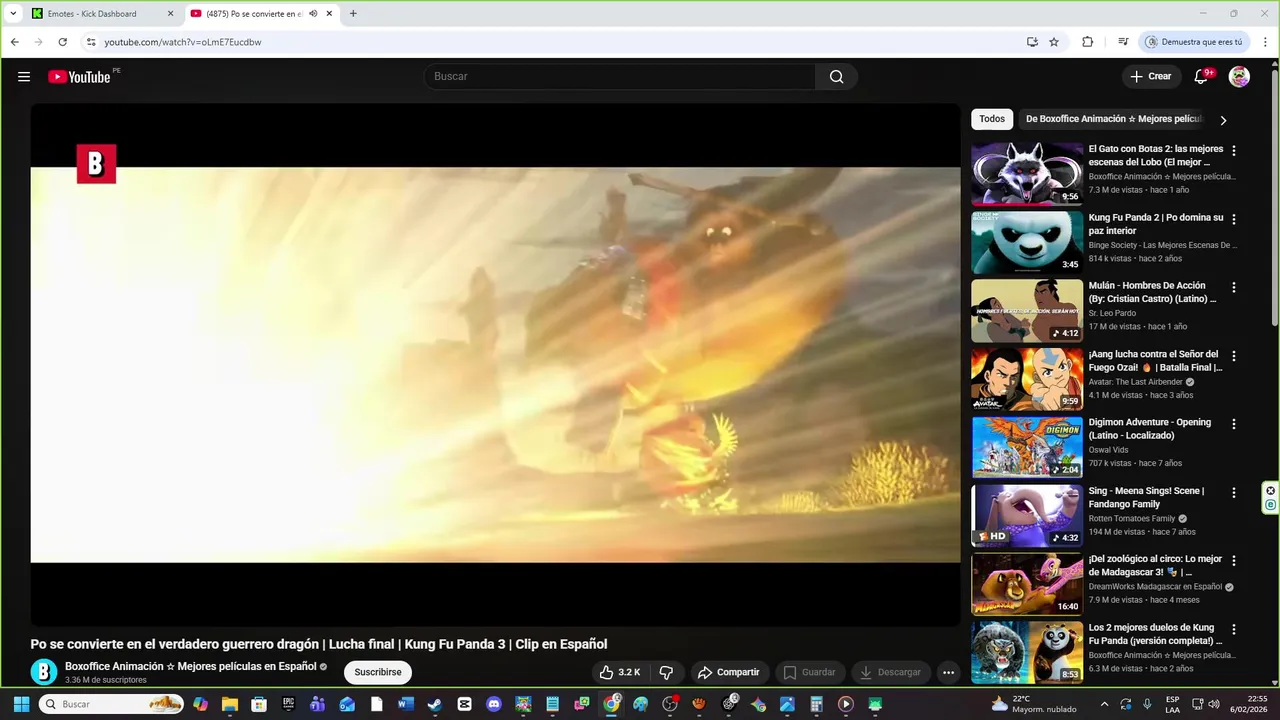Show next filter chips with the arrow
The height and width of the screenshot is (720, 1280).
point(1223,120)
